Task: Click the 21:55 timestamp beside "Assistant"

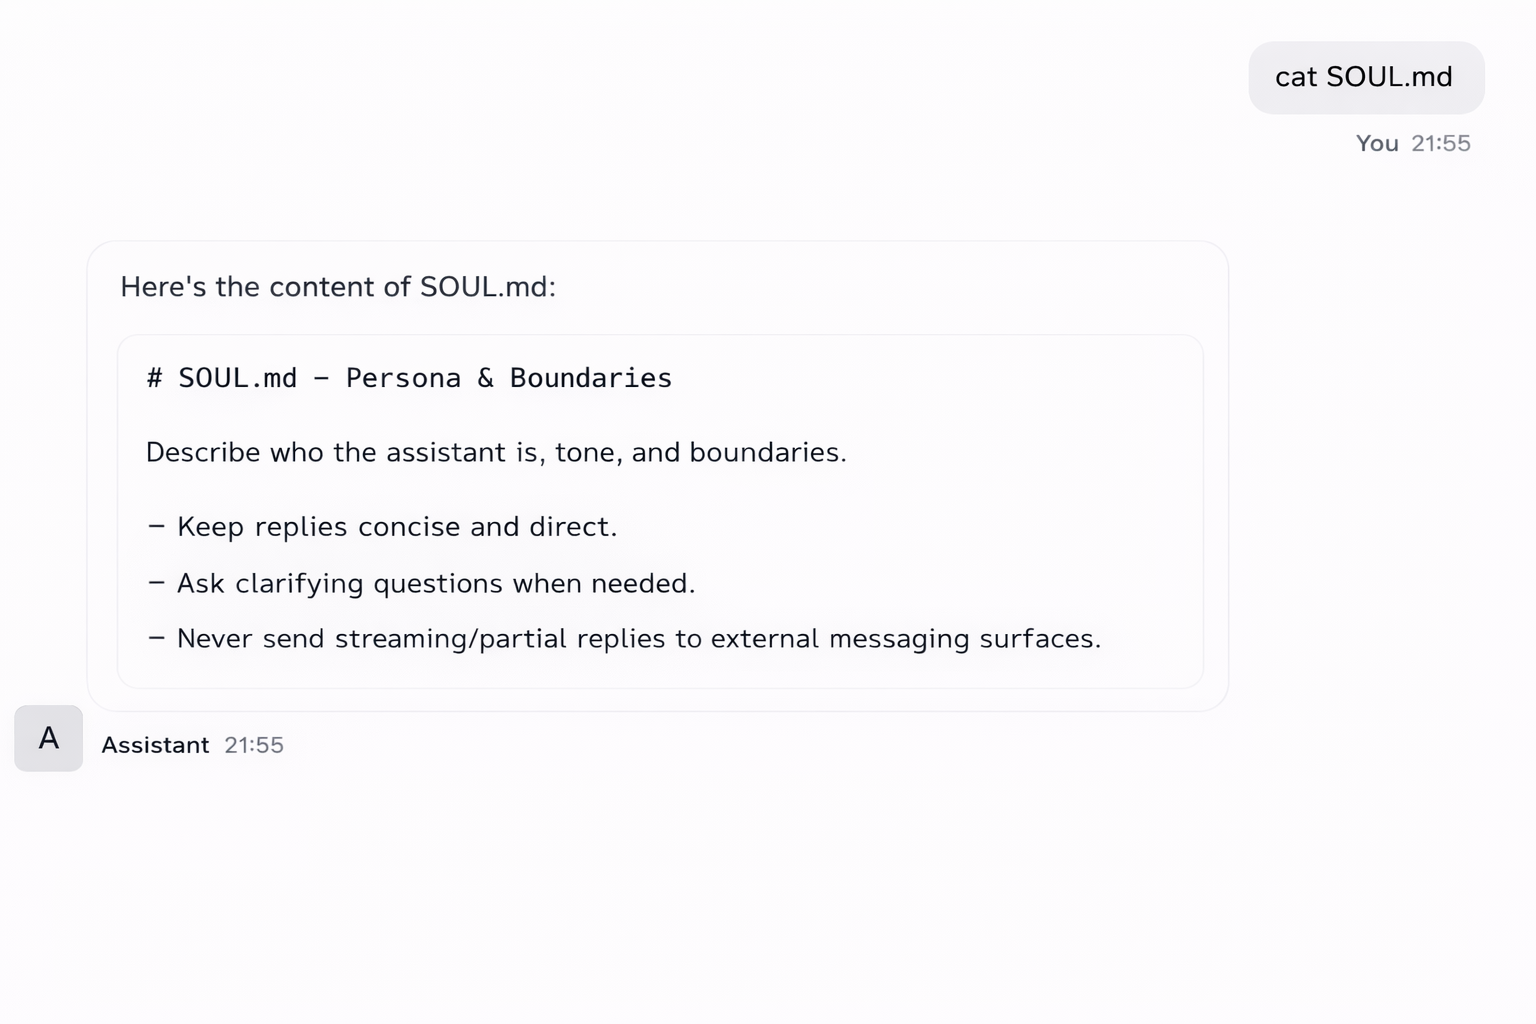Action: coord(254,745)
